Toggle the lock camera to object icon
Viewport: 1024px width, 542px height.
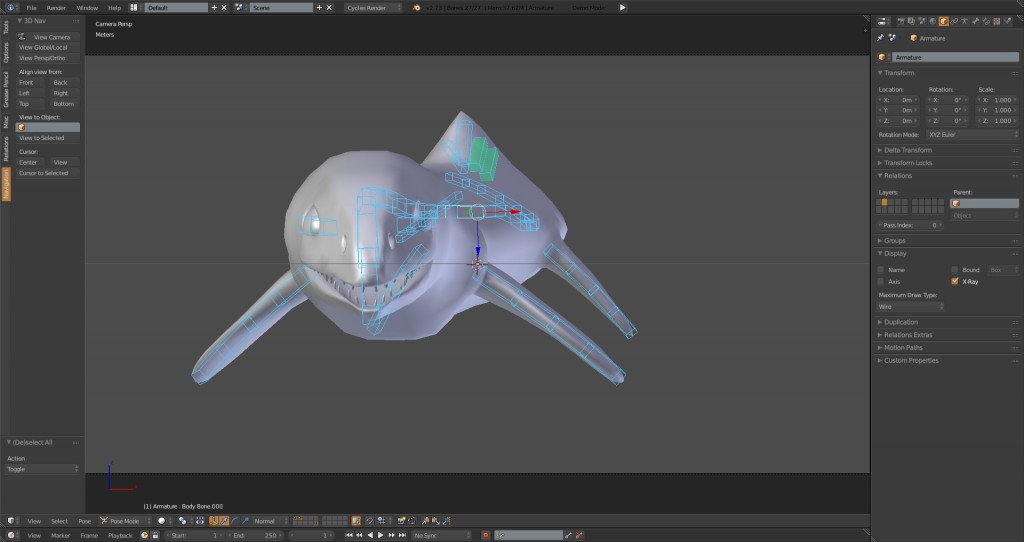pyautogui.click(x=356, y=520)
